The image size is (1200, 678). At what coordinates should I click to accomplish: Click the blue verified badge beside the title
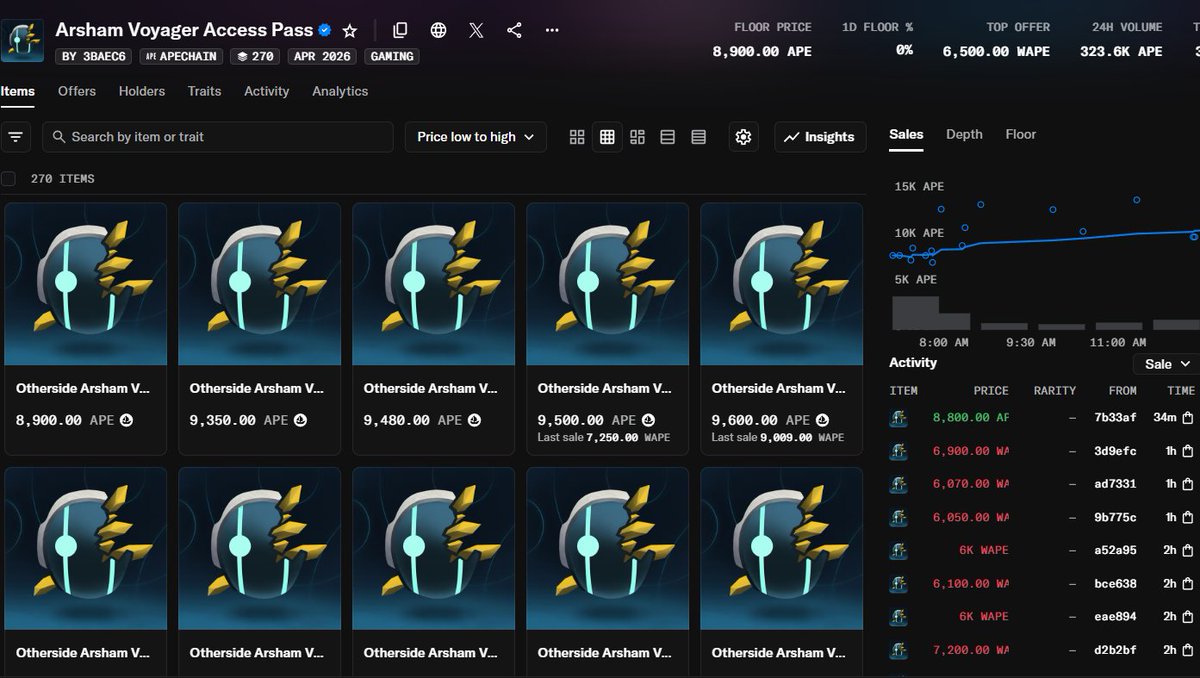[325, 30]
